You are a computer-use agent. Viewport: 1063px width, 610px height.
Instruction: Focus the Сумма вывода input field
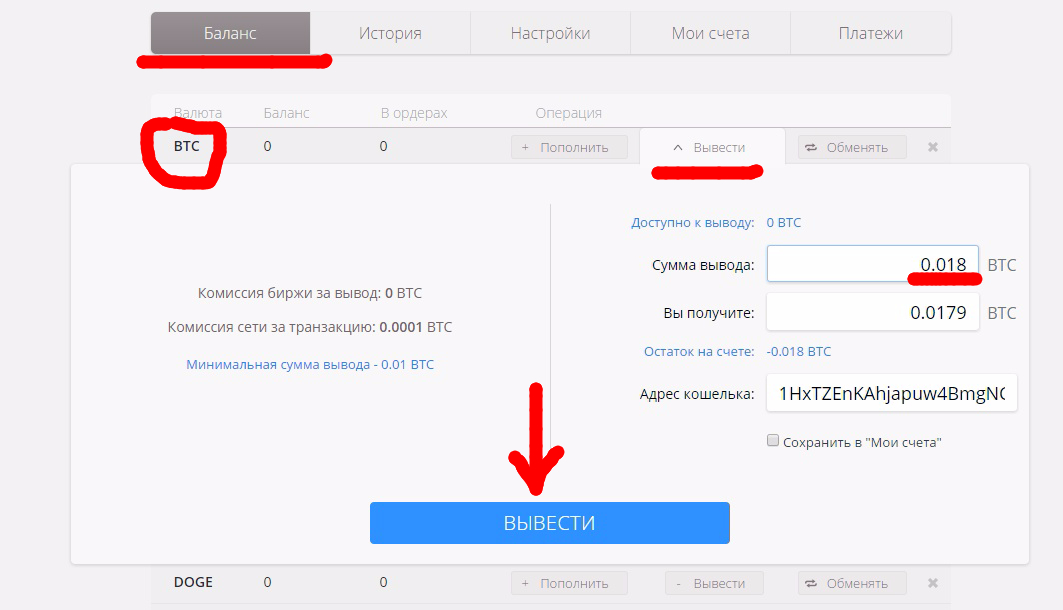[873, 264]
